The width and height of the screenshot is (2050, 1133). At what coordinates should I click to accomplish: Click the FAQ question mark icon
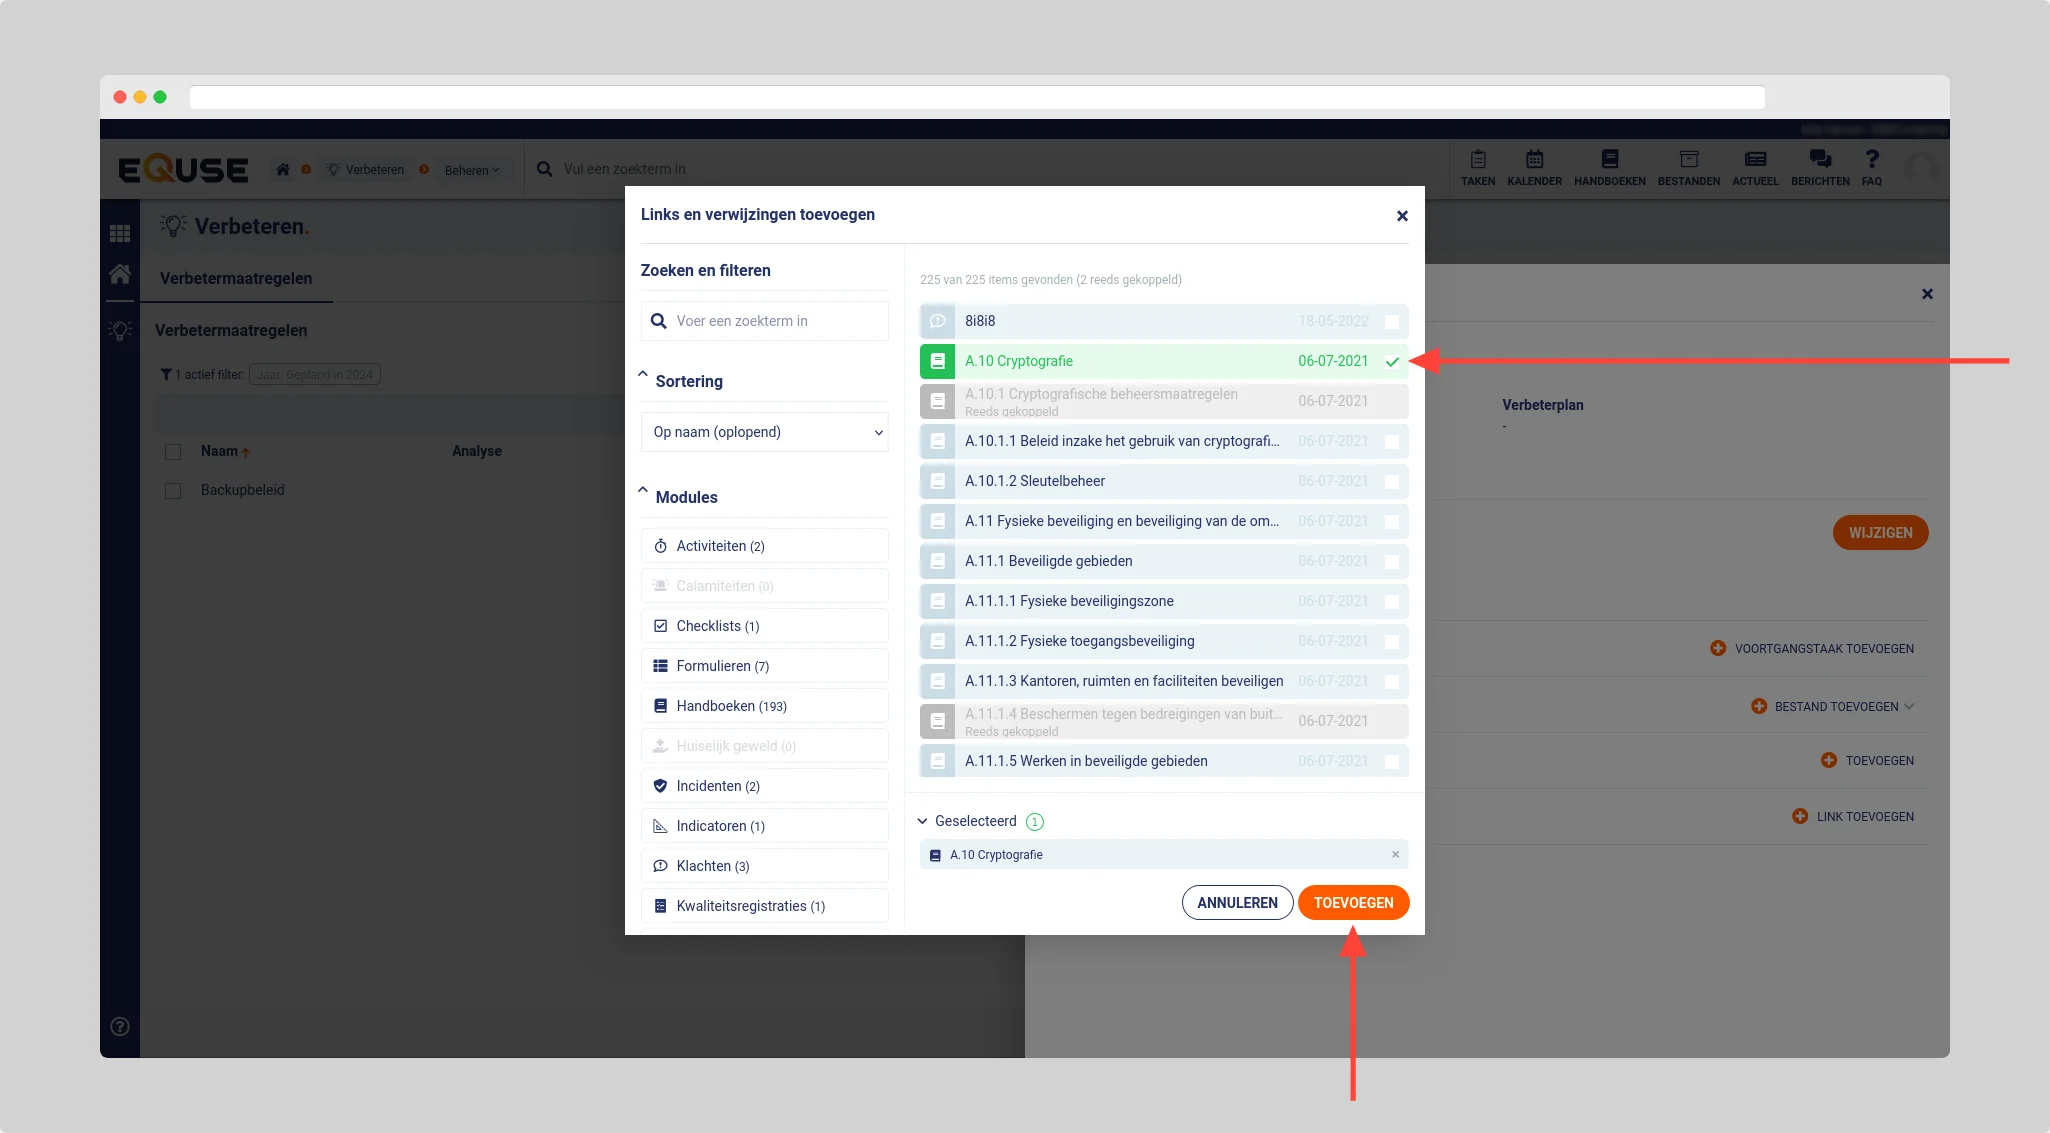(1871, 160)
